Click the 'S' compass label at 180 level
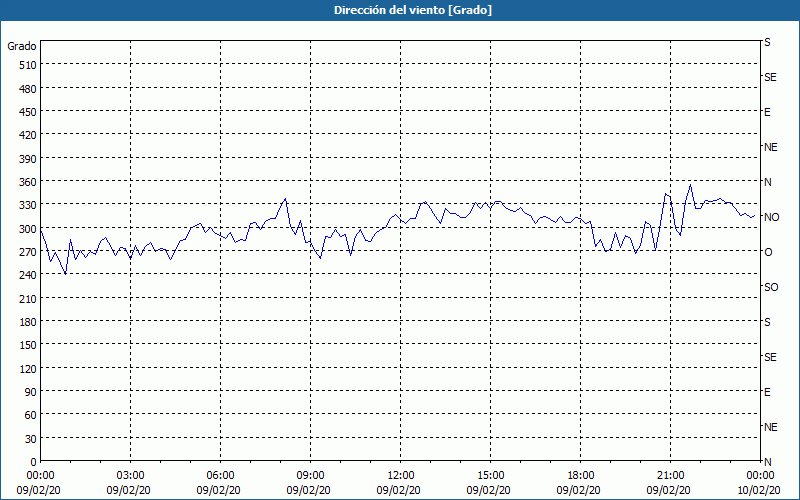 click(767, 322)
